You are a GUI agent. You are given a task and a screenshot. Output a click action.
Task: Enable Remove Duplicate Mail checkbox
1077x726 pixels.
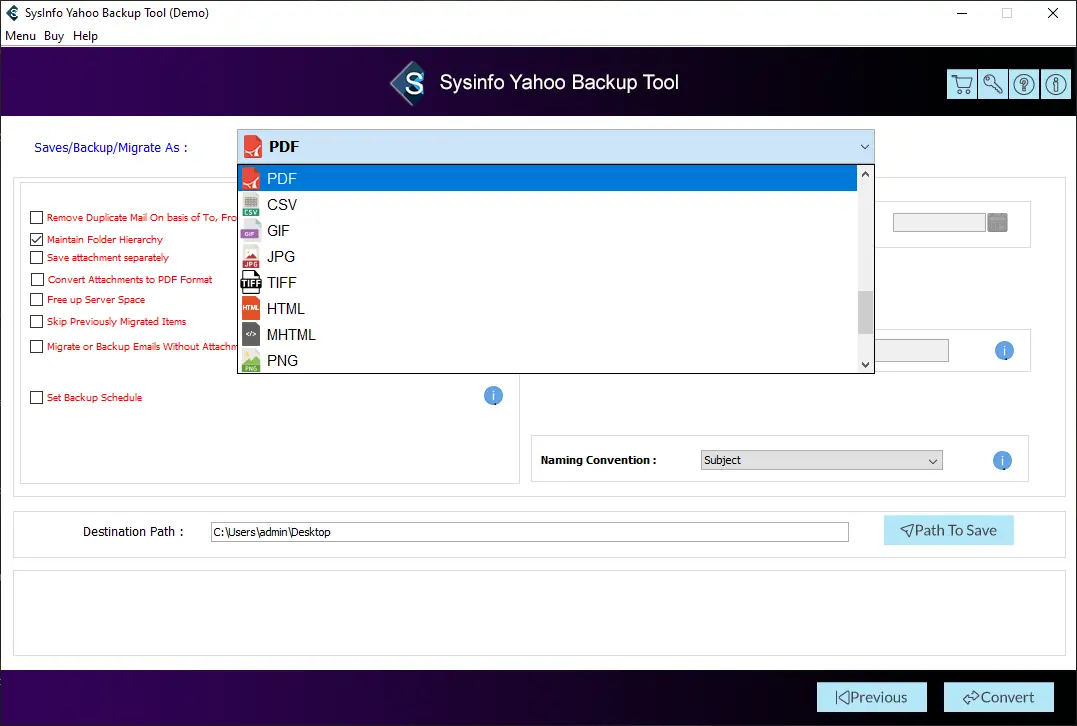coord(37,218)
